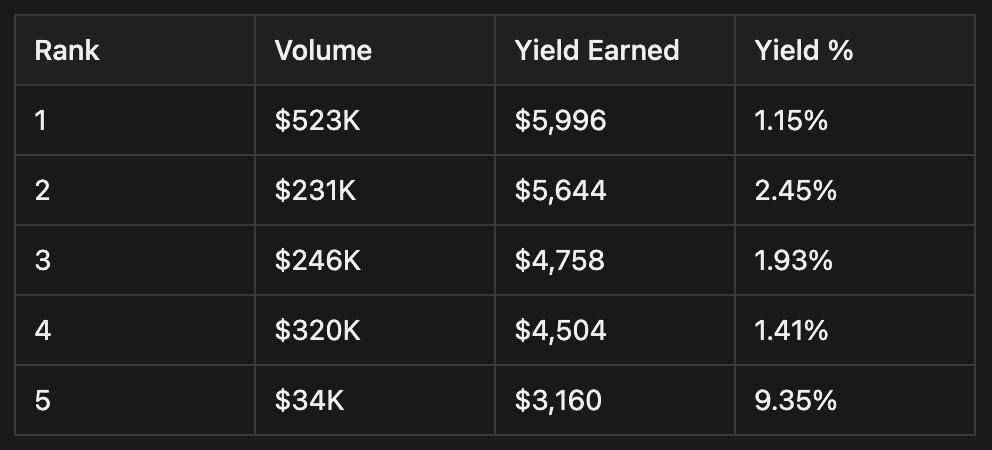Click the rank 5 cell
992x450 pixels.
pyautogui.click(x=41, y=401)
